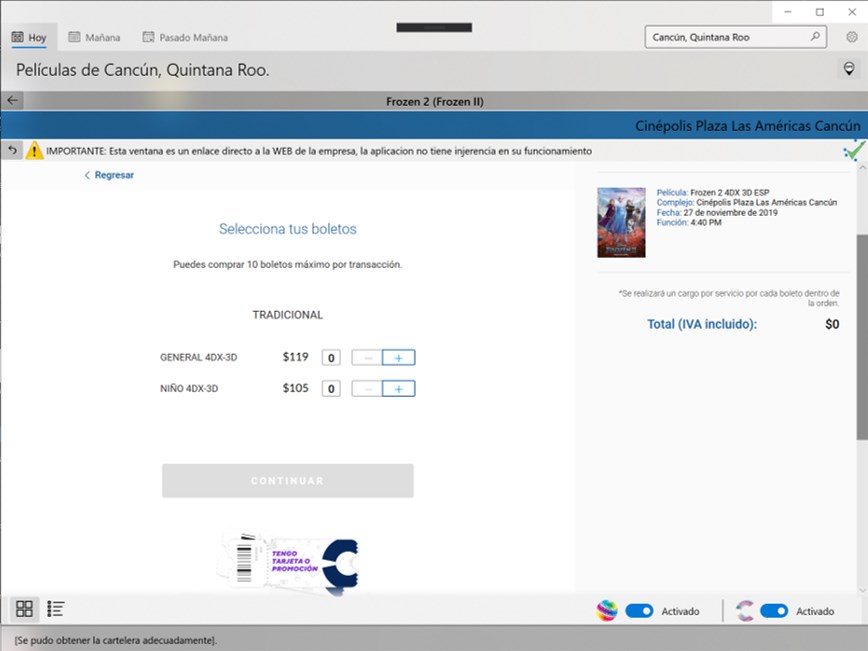Screen dimensions: 868x651
Task: Click the Regresar link
Action: [x=110, y=175]
